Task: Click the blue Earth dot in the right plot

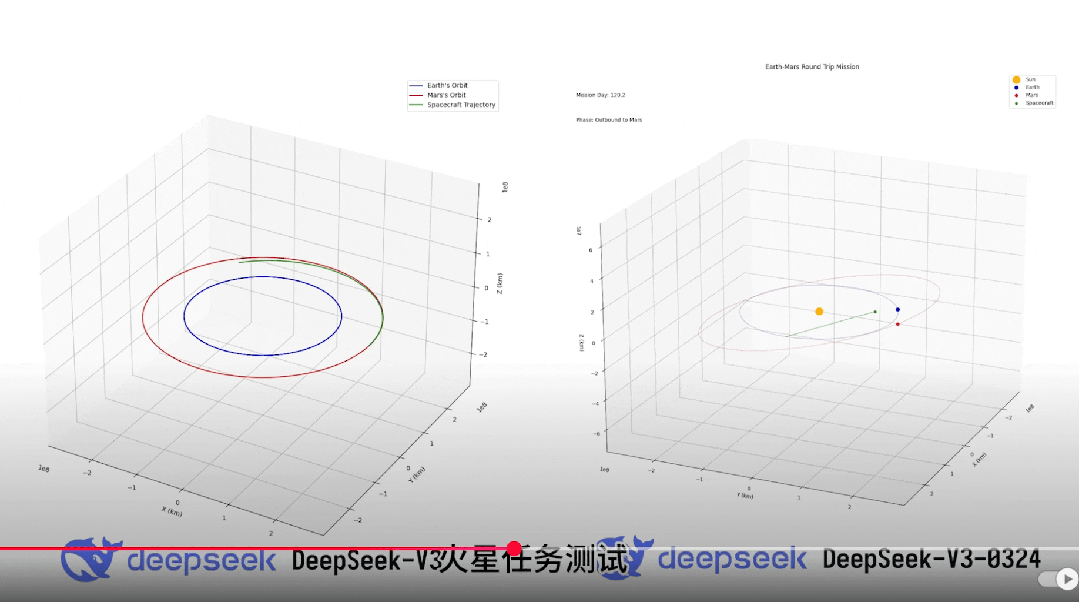Action: pos(897,310)
